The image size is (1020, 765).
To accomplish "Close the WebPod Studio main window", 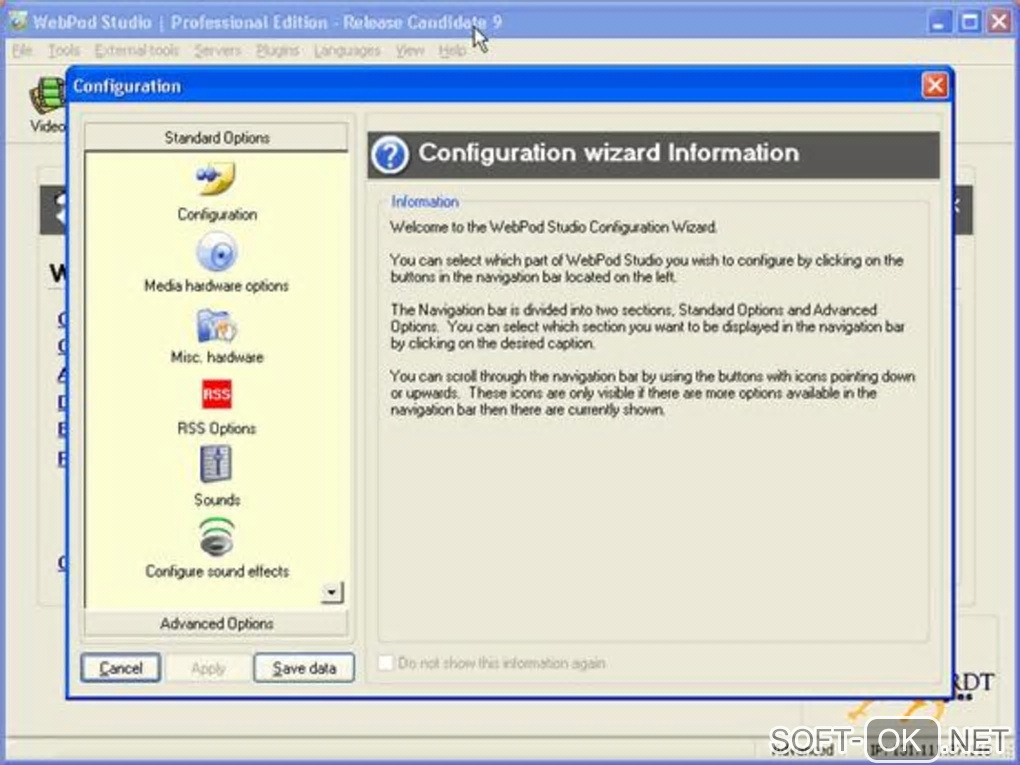I will [x=1000, y=21].
